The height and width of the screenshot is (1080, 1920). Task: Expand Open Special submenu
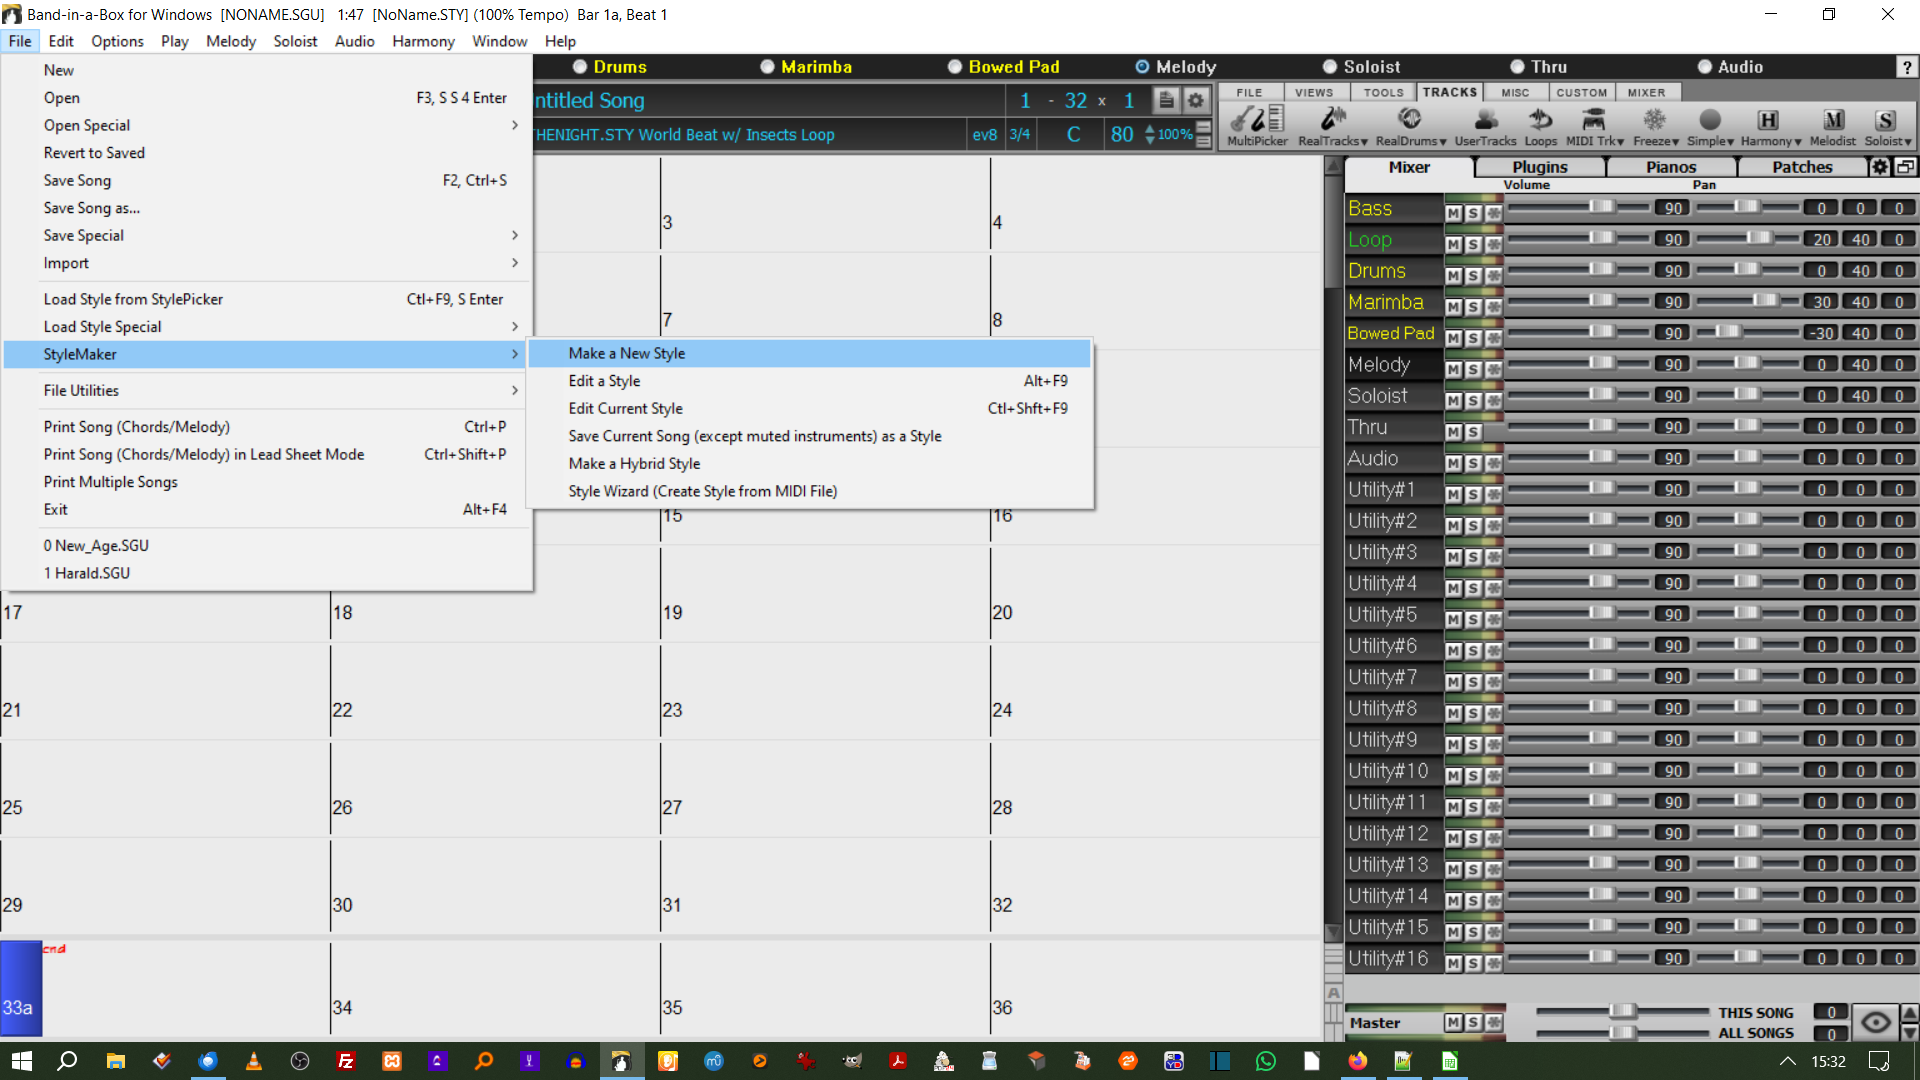coord(267,125)
